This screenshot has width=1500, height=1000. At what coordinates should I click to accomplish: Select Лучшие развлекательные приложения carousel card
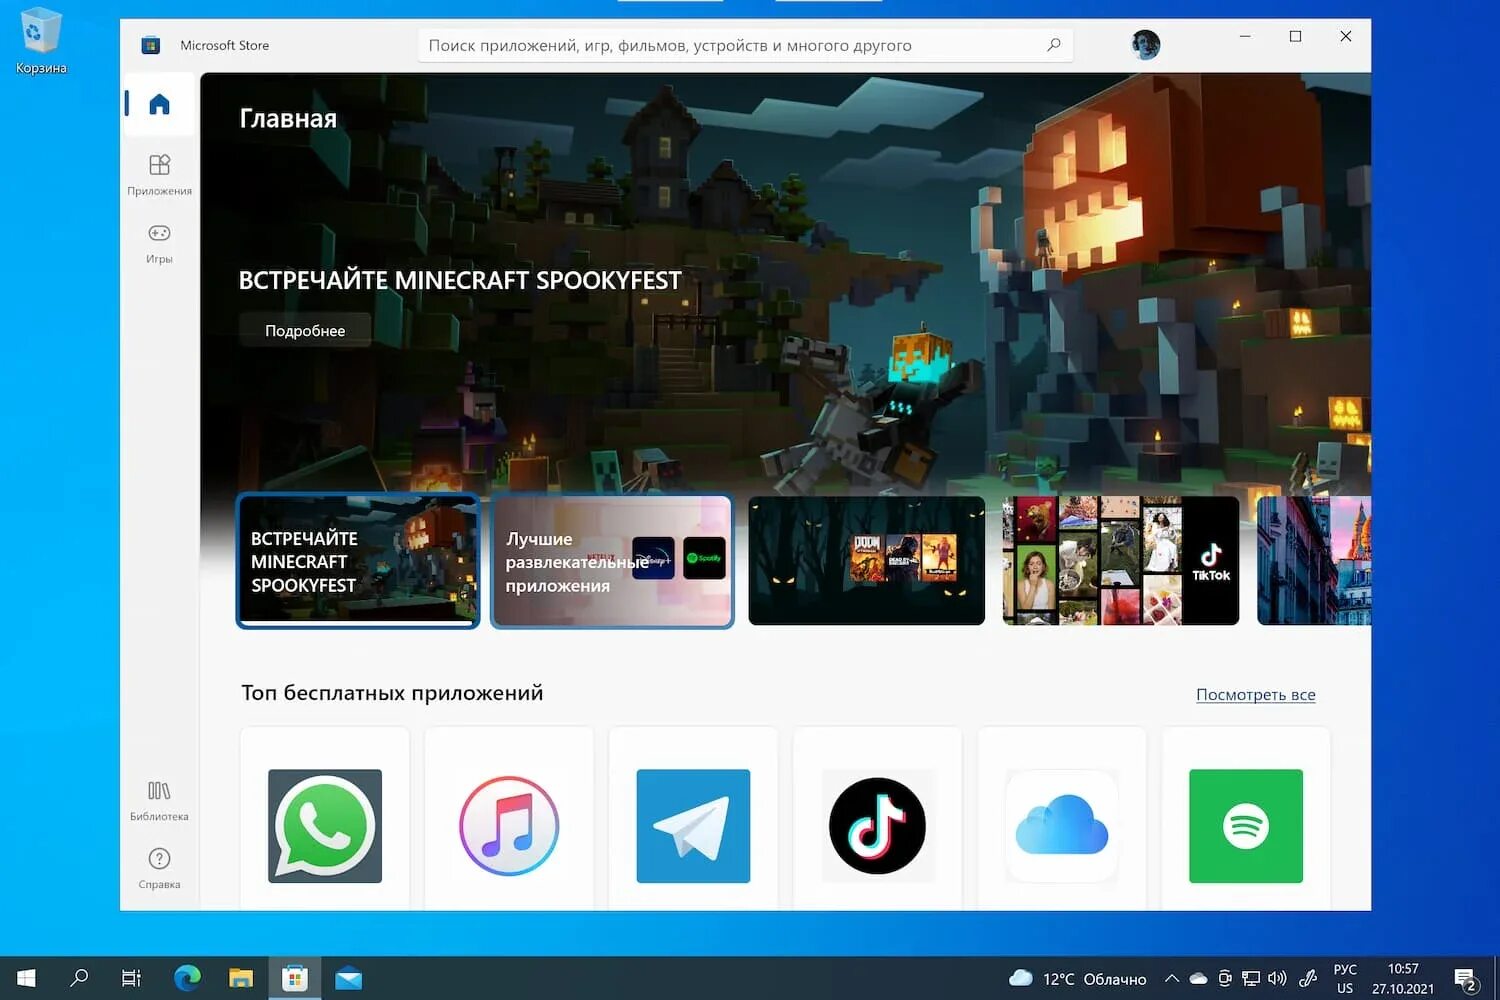click(612, 561)
